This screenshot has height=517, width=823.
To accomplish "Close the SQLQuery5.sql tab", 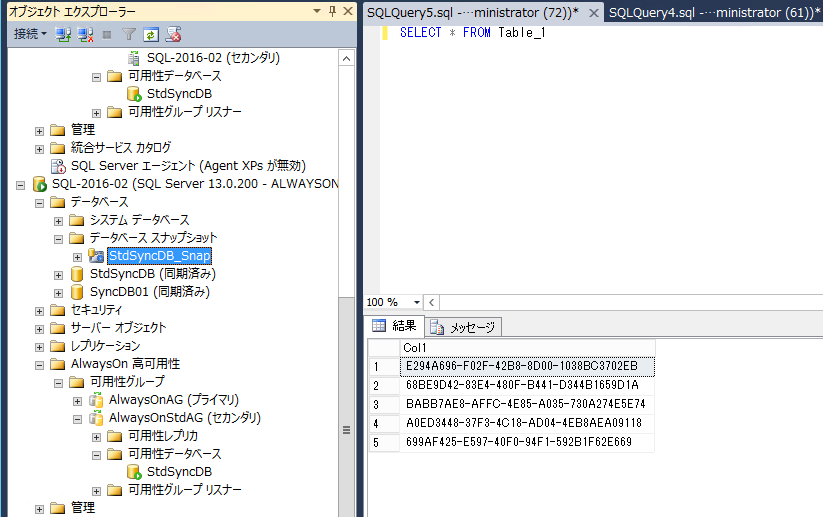I will 594,13.
